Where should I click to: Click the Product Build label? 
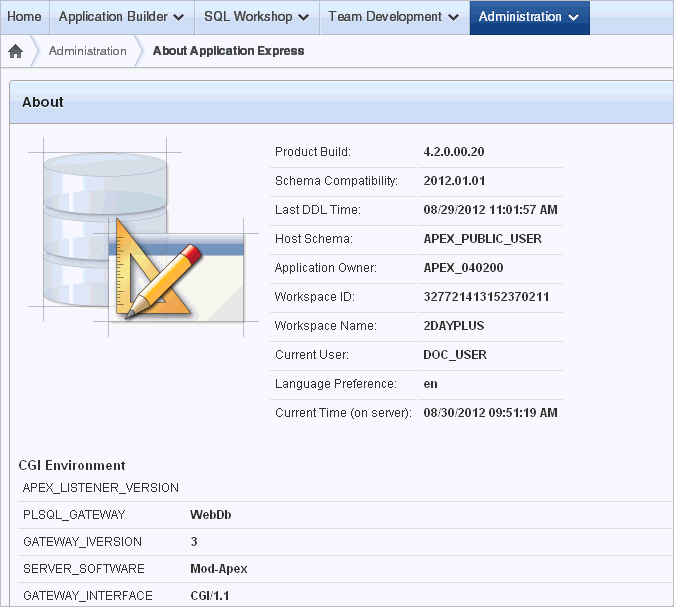pyautogui.click(x=313, y=152)
